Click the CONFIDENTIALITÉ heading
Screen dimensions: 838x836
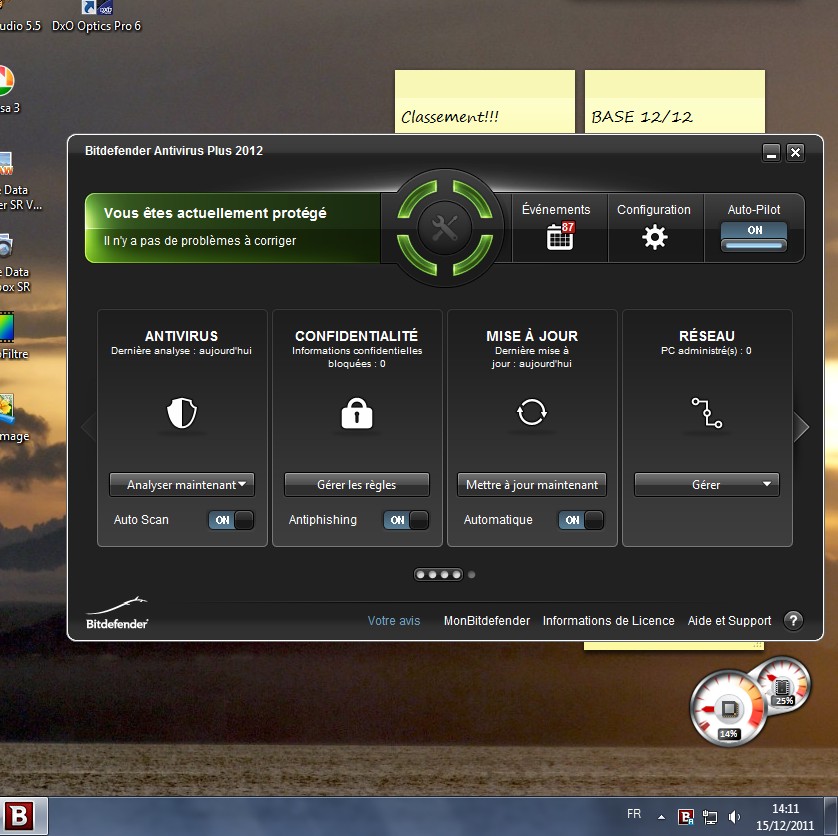(x=356, y=336)
